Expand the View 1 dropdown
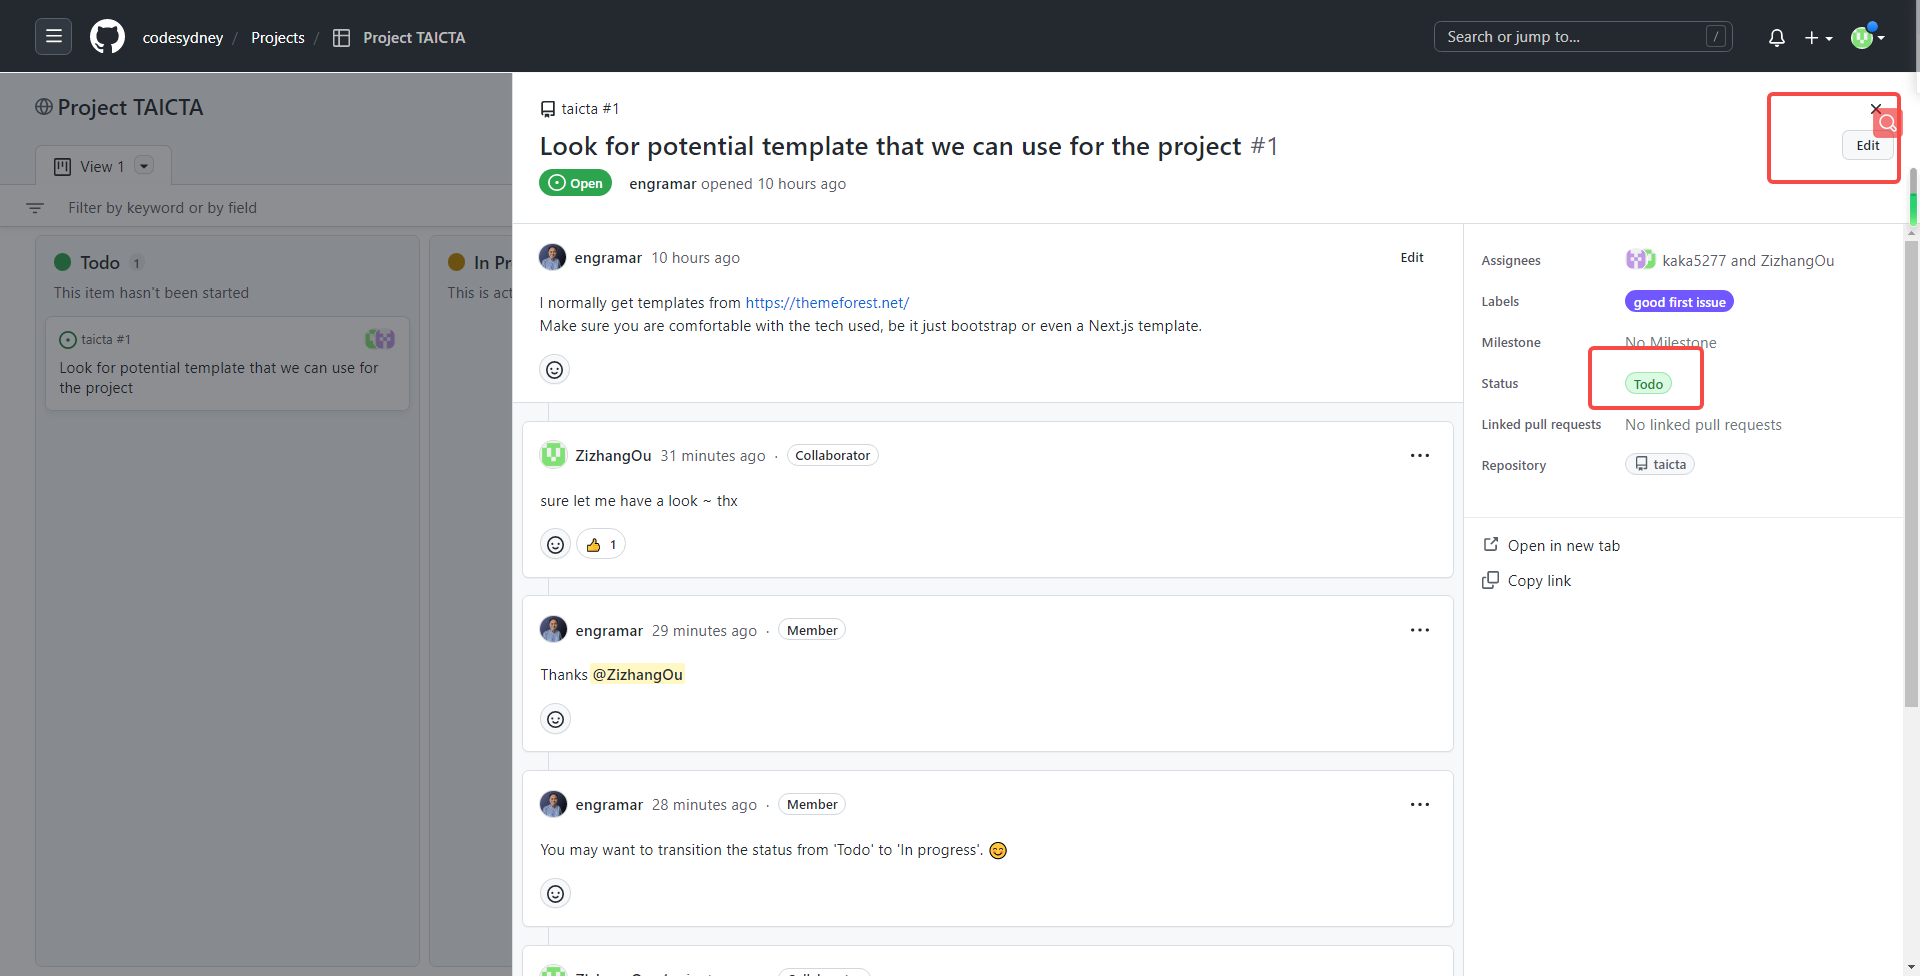 [144, 166]
